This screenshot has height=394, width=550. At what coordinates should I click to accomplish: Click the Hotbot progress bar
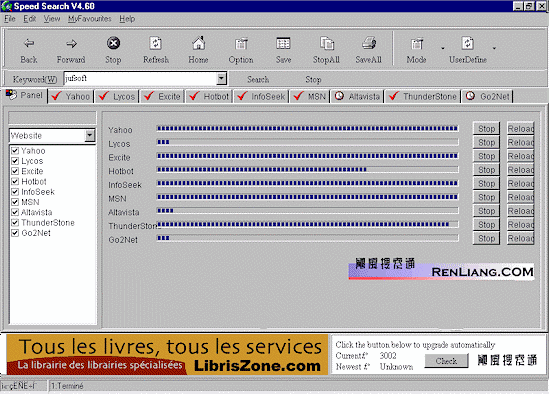click(307, 170)
